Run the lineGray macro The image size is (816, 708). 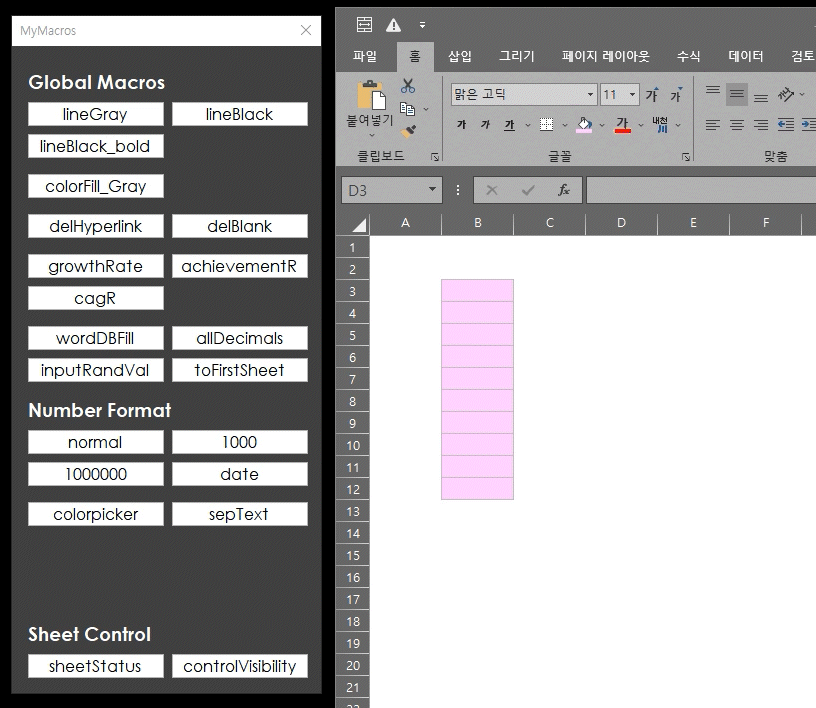click(96, 114)
